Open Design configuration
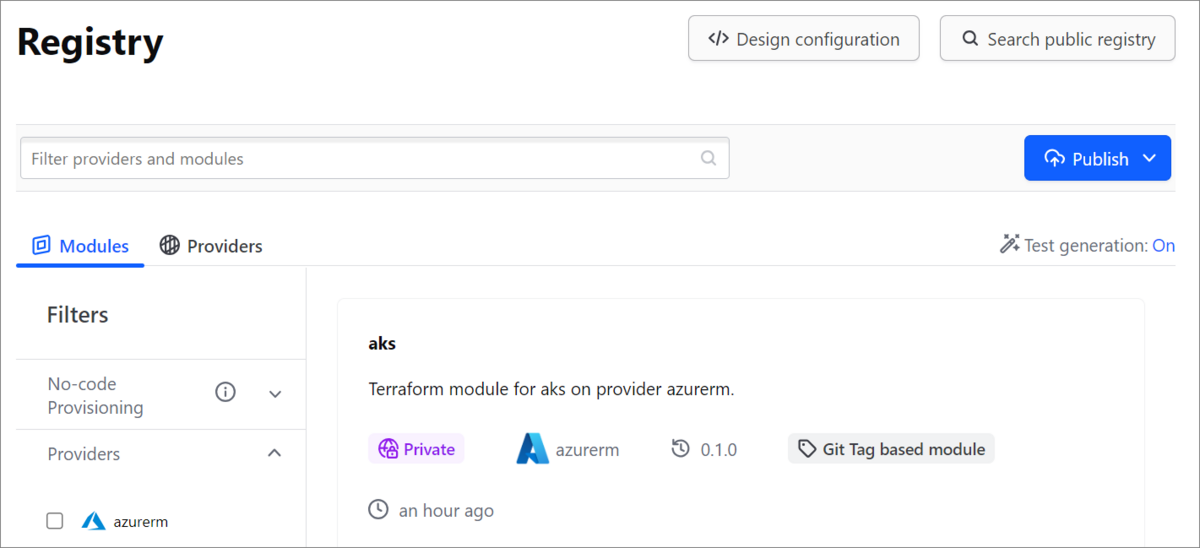 pyautogui.click(x=804, y=39)
